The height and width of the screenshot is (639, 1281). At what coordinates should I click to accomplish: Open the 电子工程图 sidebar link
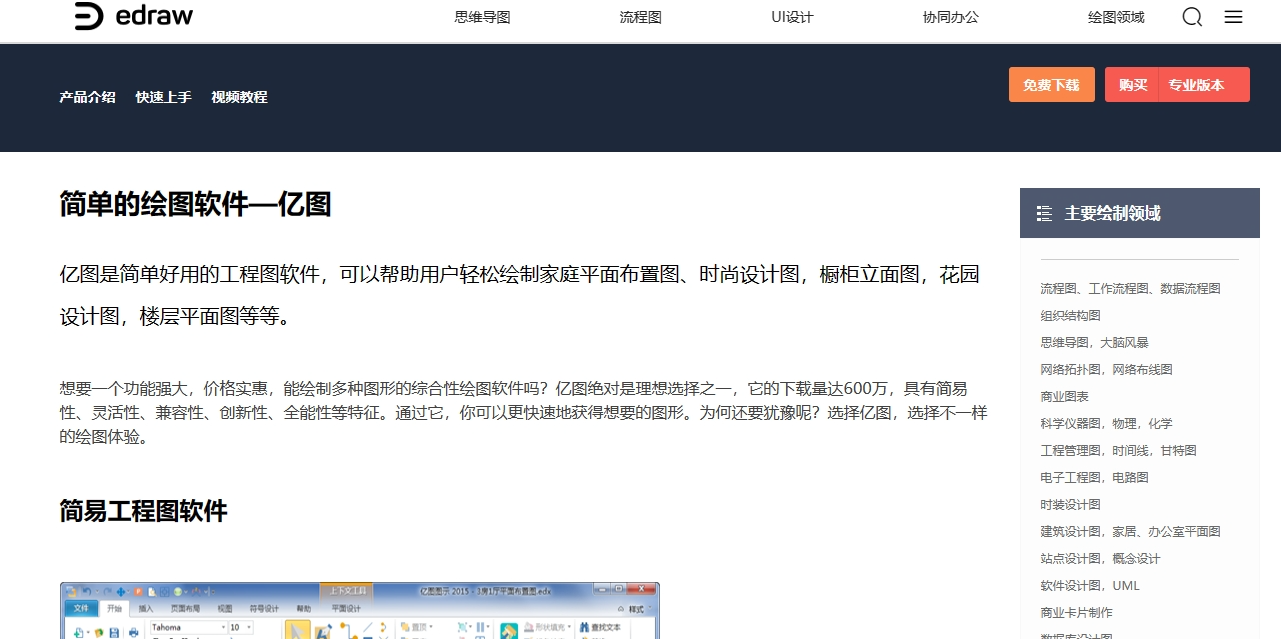[x=1070, y=477]
